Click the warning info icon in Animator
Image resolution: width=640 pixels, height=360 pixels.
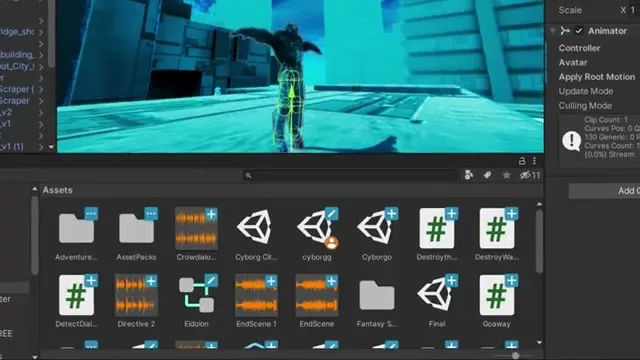tap(572, 141)
